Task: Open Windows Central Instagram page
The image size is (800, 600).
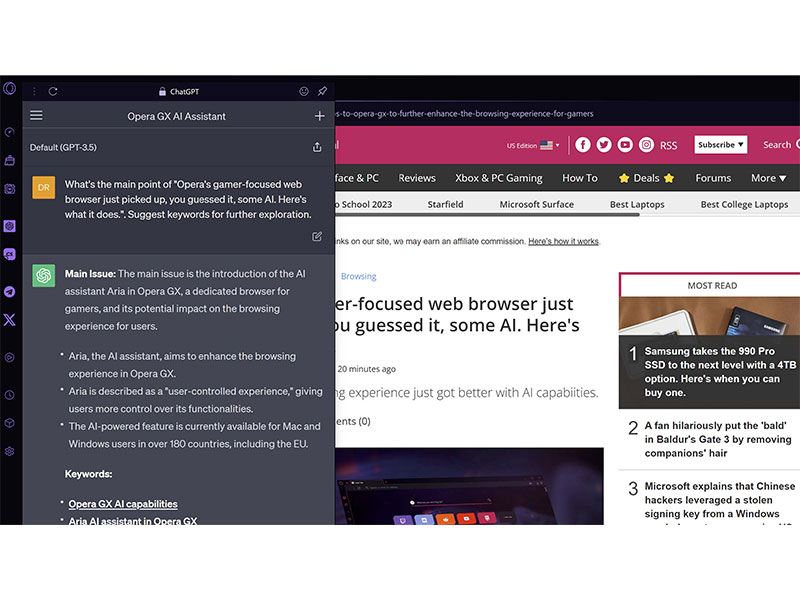Action: pos(646,145)
